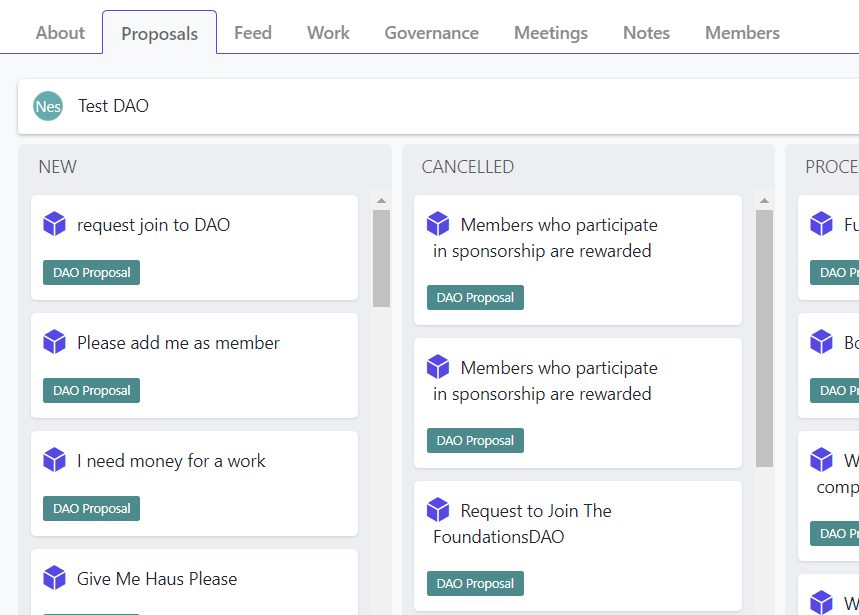
Task: Click the Test DAO avatar icon
Action: click(47, 105)
